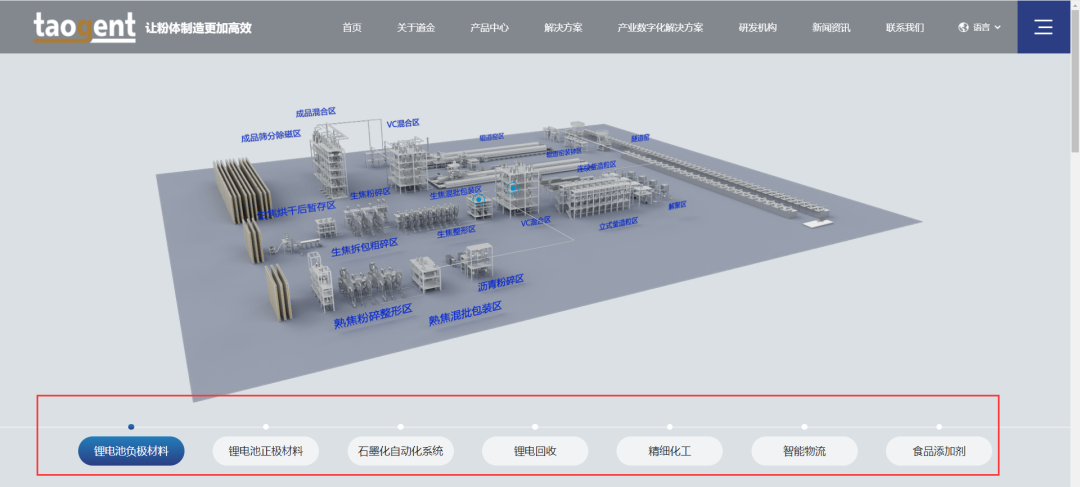Open 解决方案 navigation item
Image resolution: width=1080 pixels, height=487 pixels.
click(563, 27)
